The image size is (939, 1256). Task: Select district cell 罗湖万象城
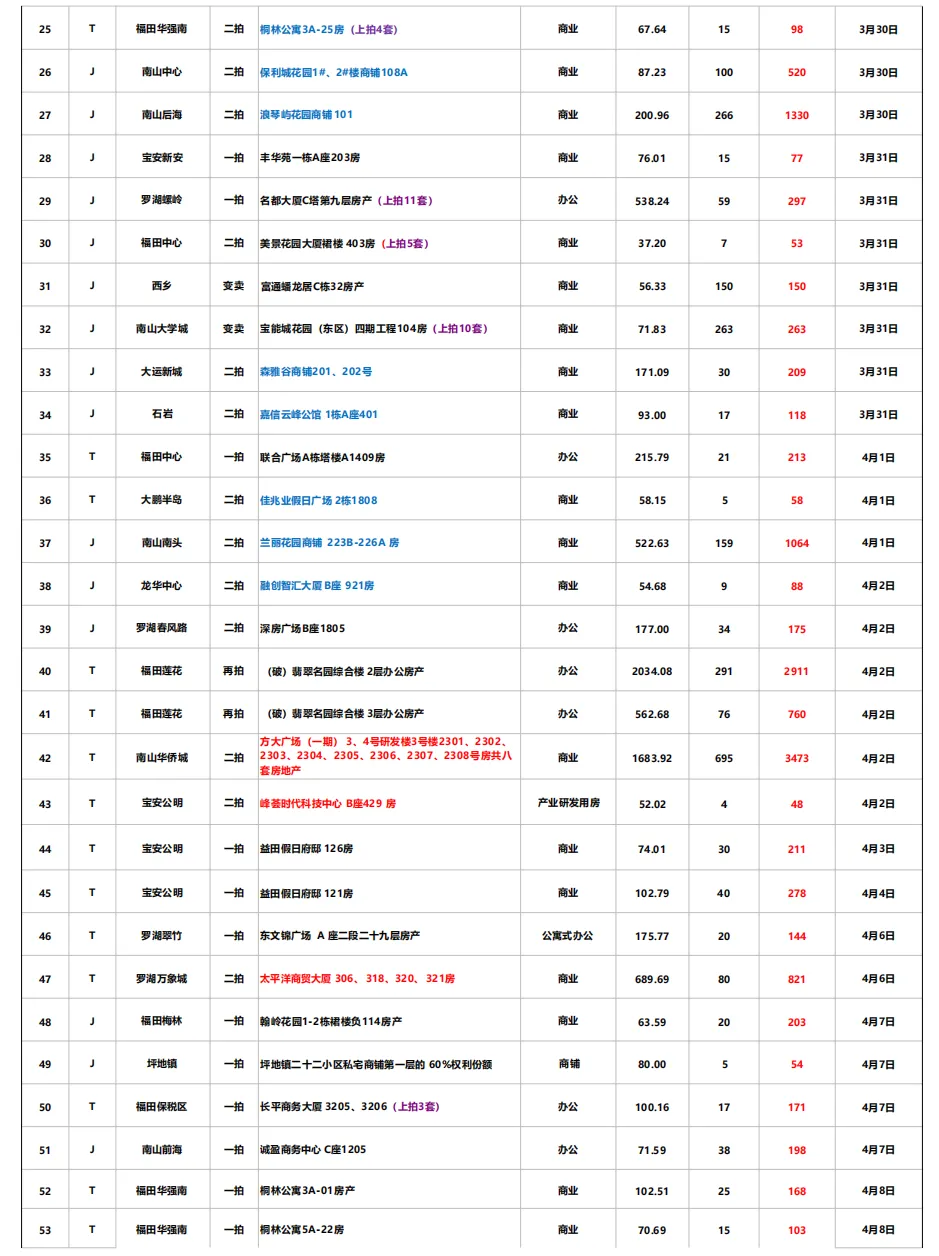click(x=162, y=979)
